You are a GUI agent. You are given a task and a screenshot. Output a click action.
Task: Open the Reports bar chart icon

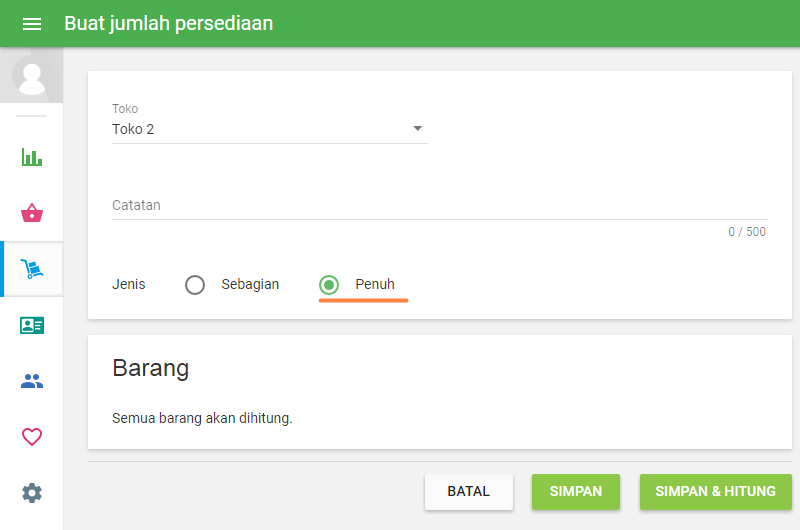32,157
